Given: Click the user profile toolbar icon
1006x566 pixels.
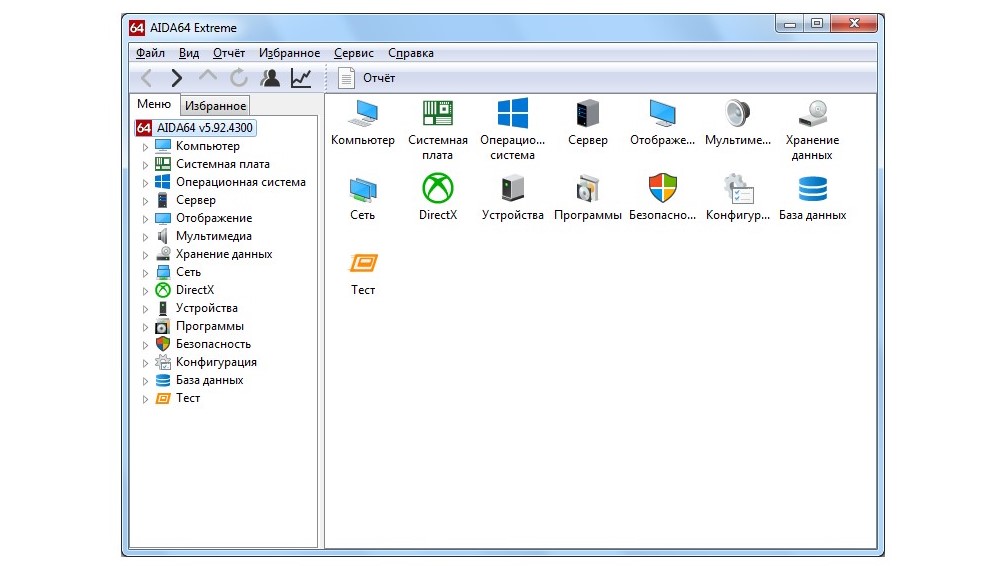Looking at the screenshot, I should [x=270, y=78].
